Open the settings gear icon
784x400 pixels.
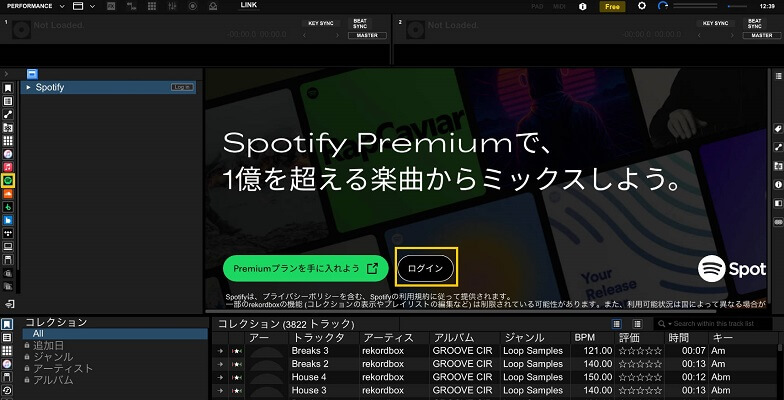pyautogui.click(x=642, y=6)
